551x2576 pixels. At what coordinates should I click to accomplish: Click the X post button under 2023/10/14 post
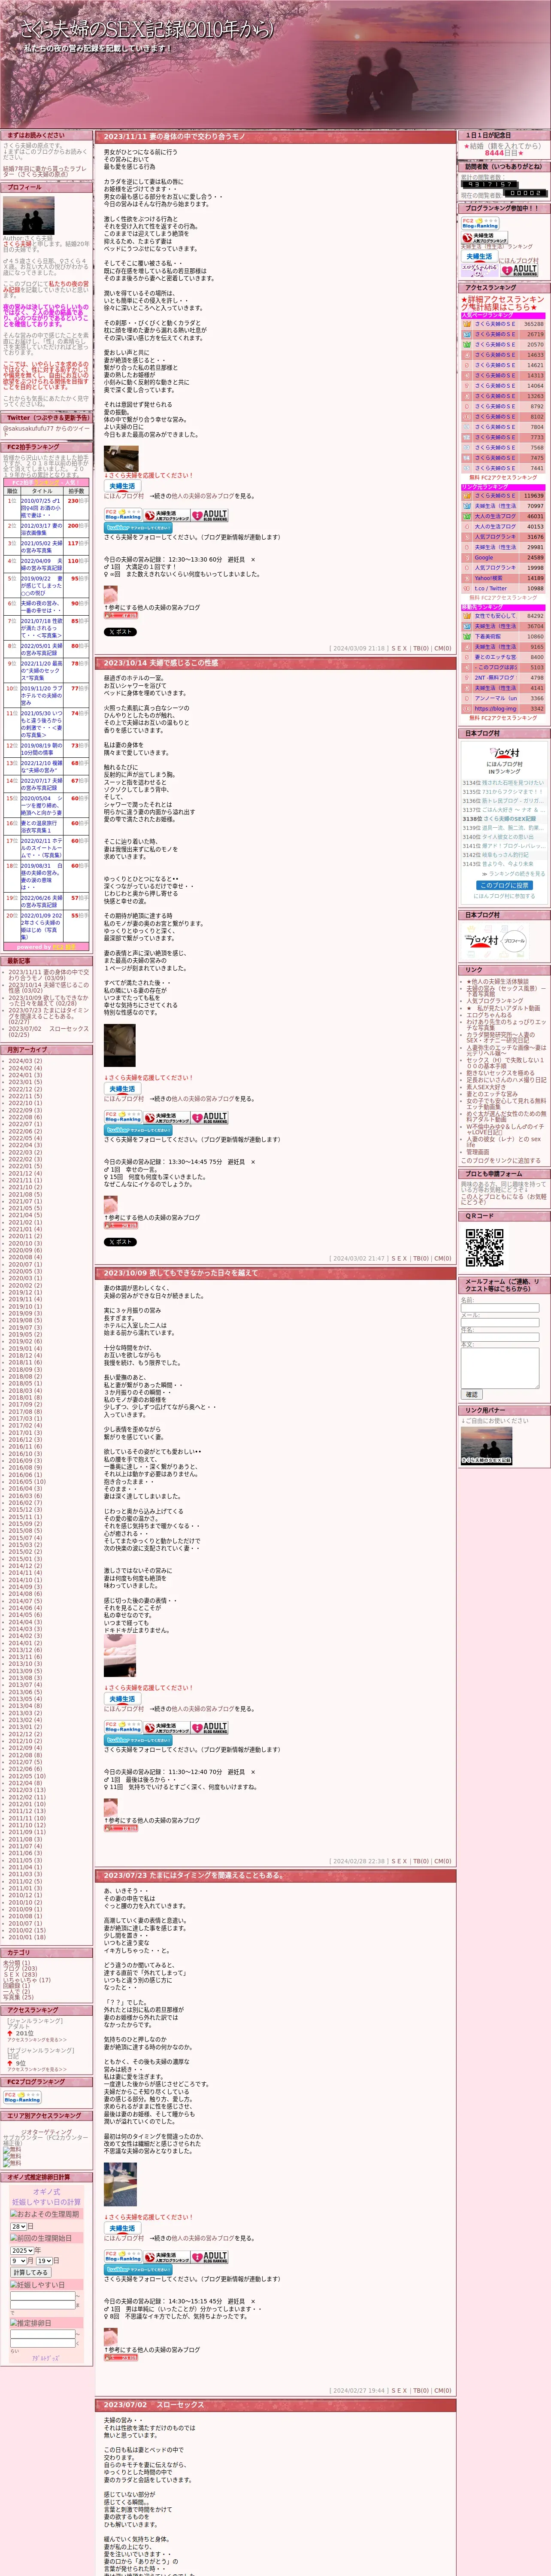[120, 1241]
